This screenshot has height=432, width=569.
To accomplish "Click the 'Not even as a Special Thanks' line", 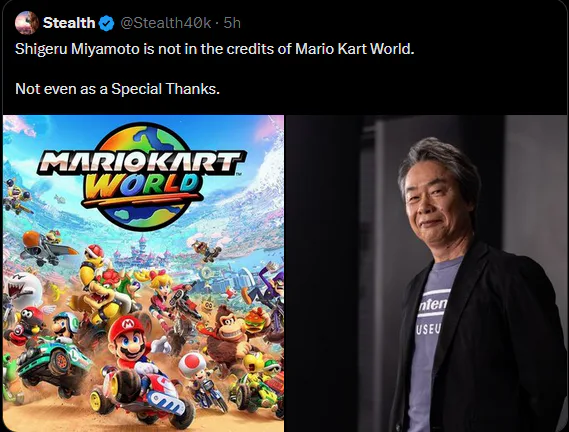I will (118, 89).
